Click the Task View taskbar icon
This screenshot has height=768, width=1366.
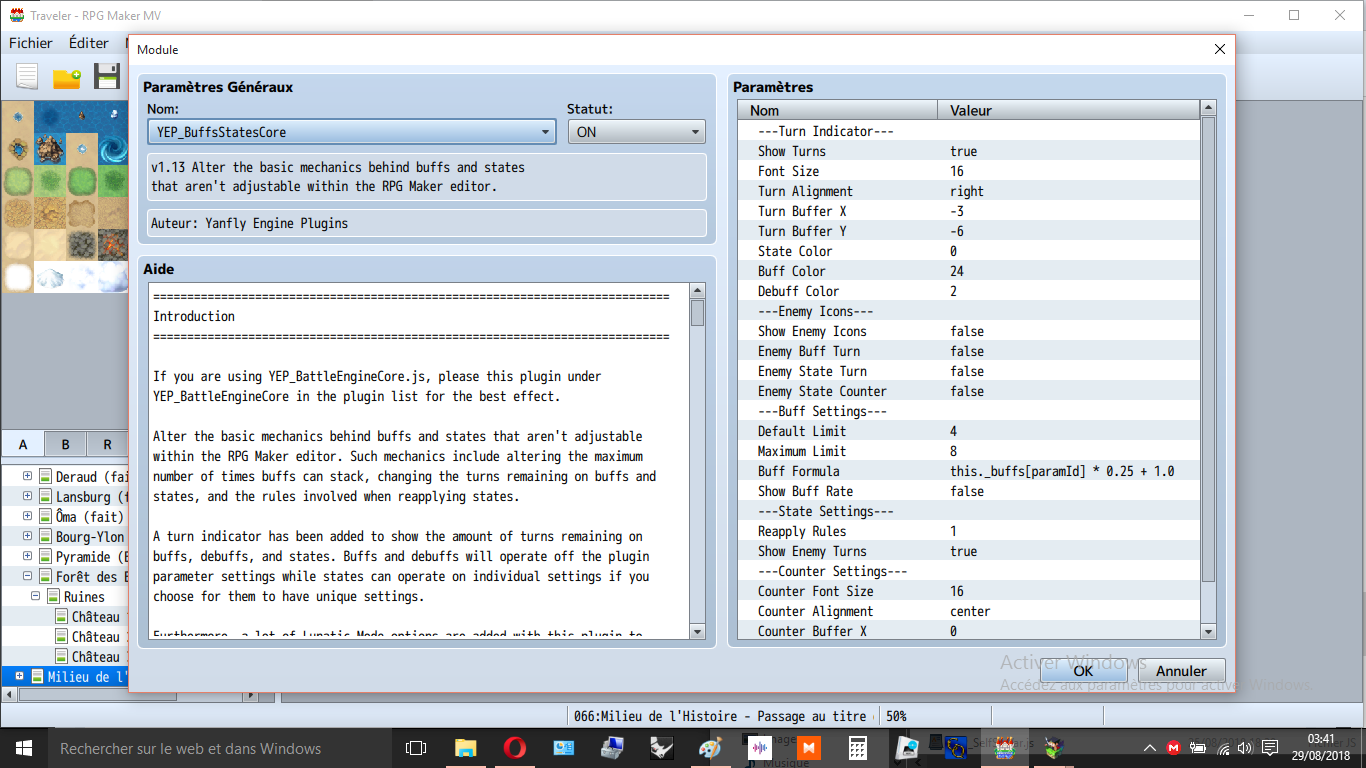(x=416, y=747)
